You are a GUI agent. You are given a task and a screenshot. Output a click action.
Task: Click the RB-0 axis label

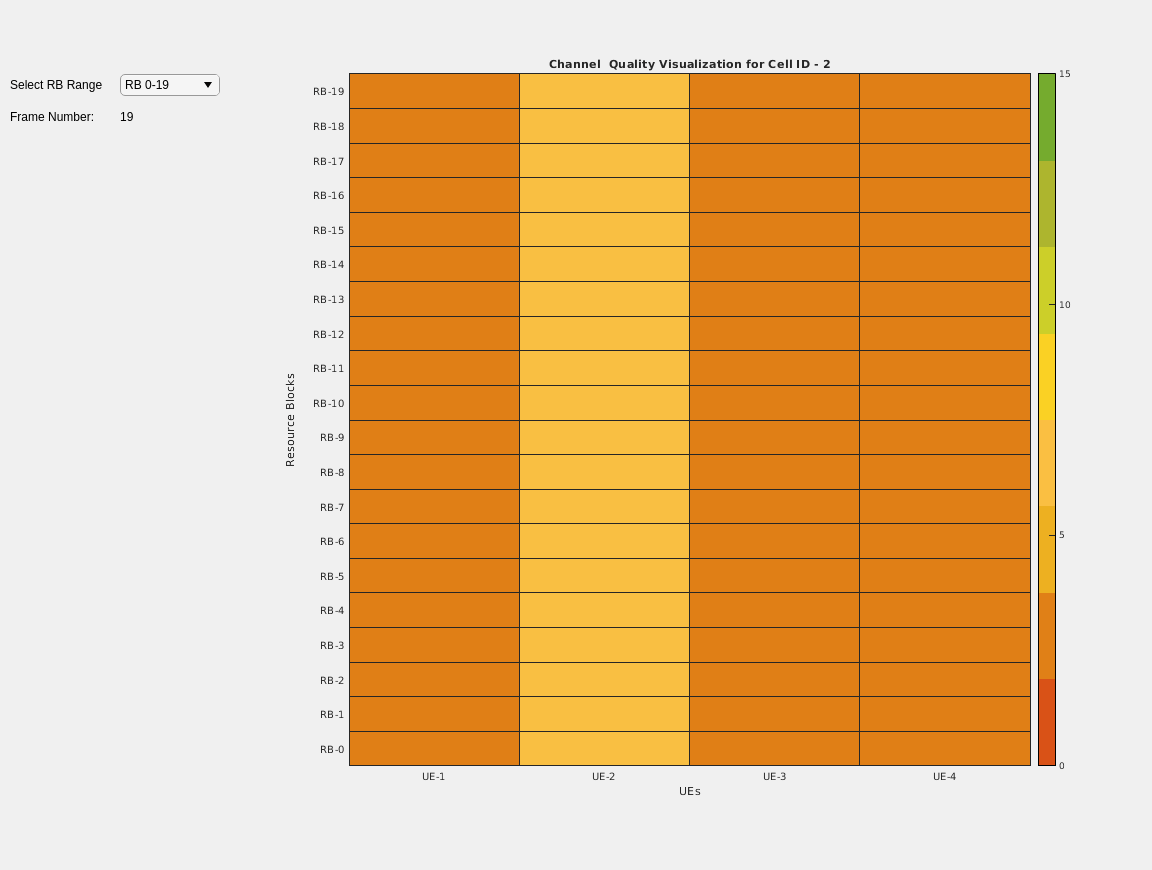[332, 749]
